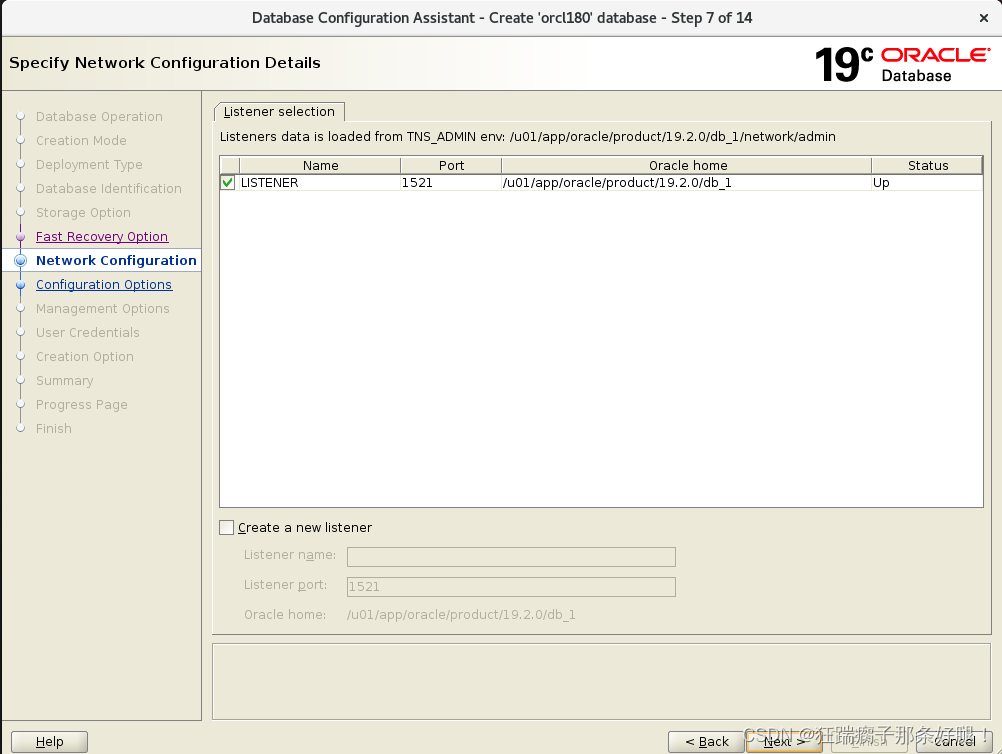Click the Database Identification step
The width and height of the screenshot is (1002, 754).
tap(109, 188)
